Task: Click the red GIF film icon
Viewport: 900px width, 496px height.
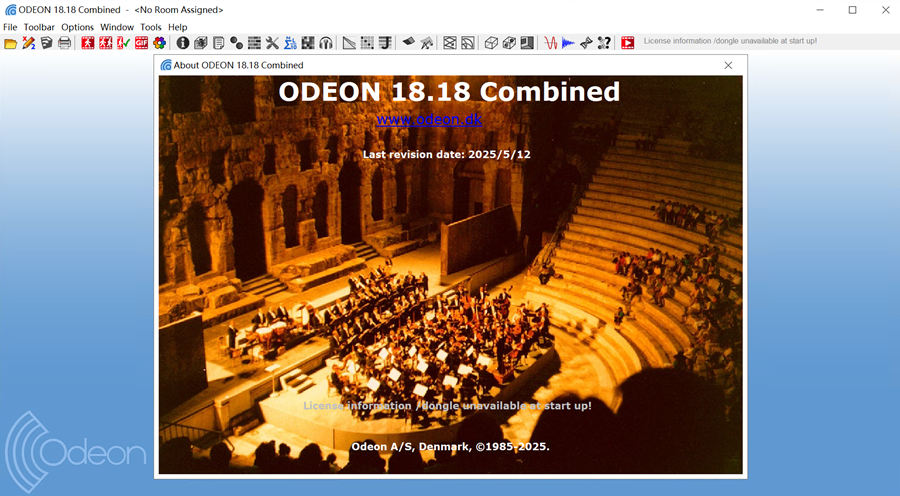Action: 141,42
